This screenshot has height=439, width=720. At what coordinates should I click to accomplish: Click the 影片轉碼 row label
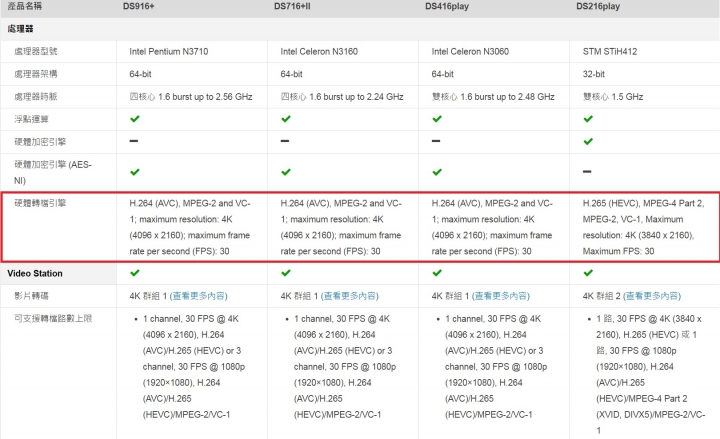pyautogui.click(x=31, y=296)
